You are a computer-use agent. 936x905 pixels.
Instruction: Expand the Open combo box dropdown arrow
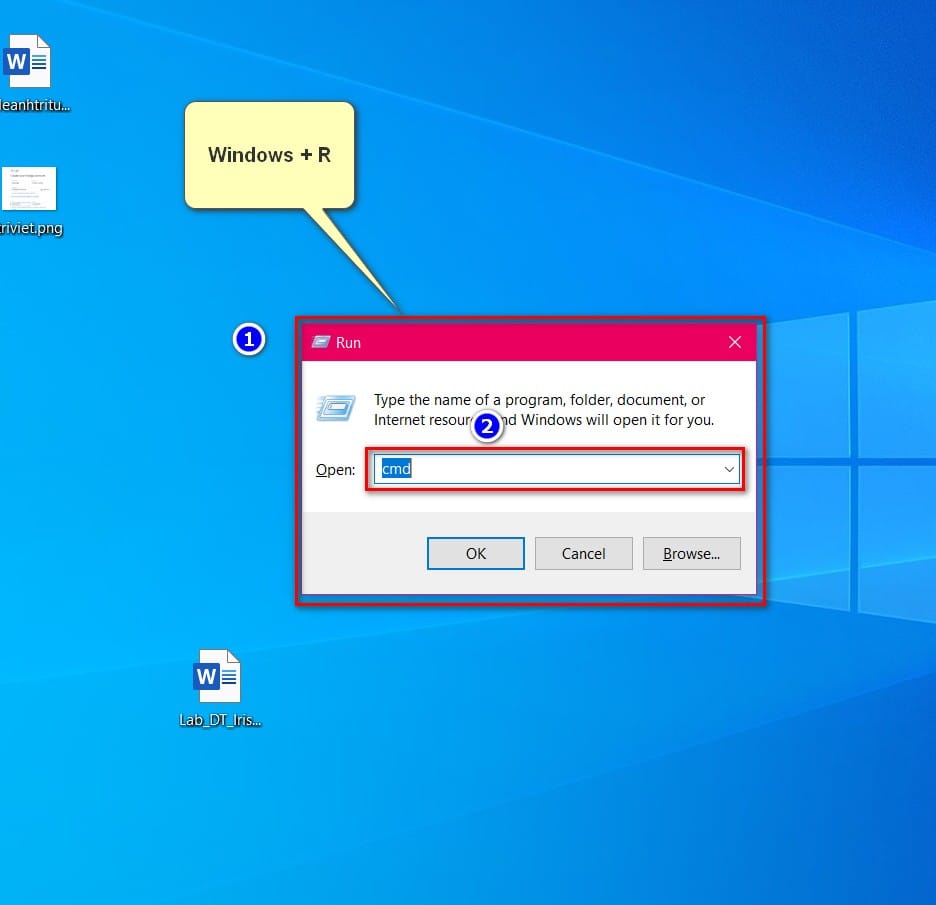click(729, 469)
